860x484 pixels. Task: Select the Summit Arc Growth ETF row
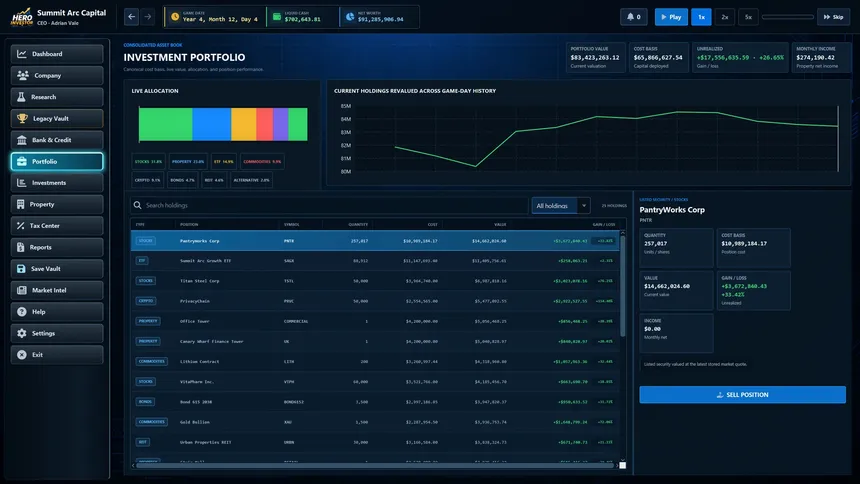click(375, 261)
